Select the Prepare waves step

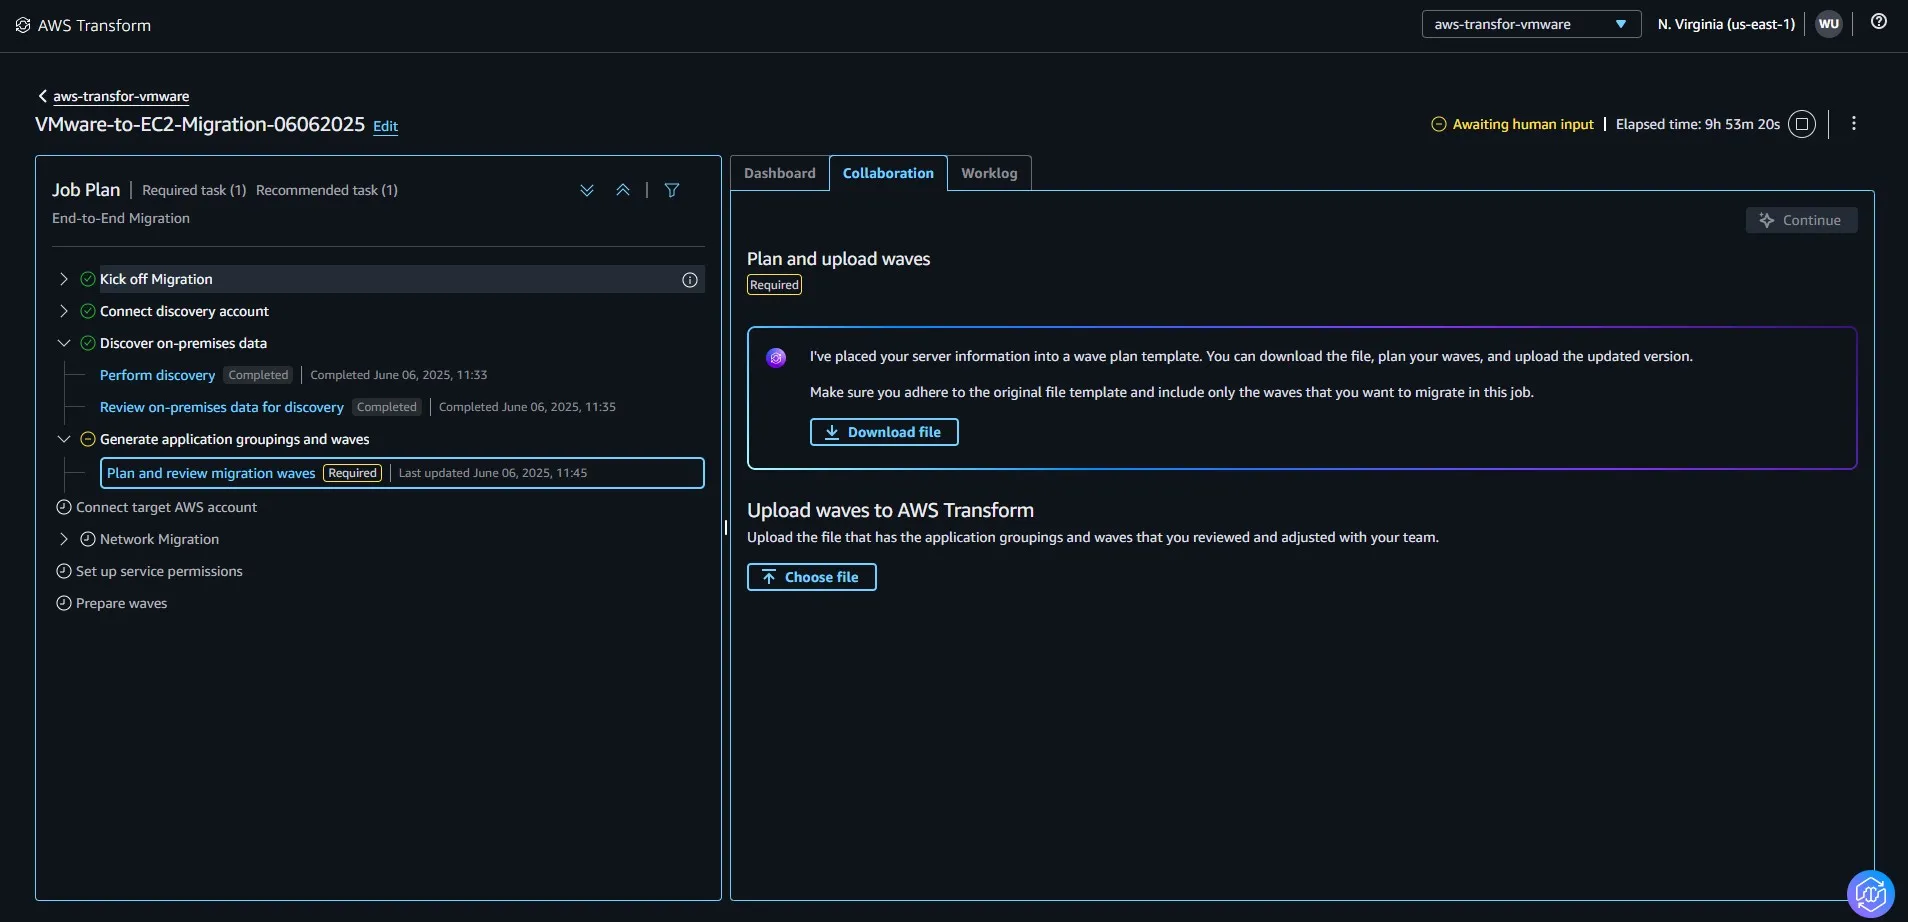click(x=121, y=603)
